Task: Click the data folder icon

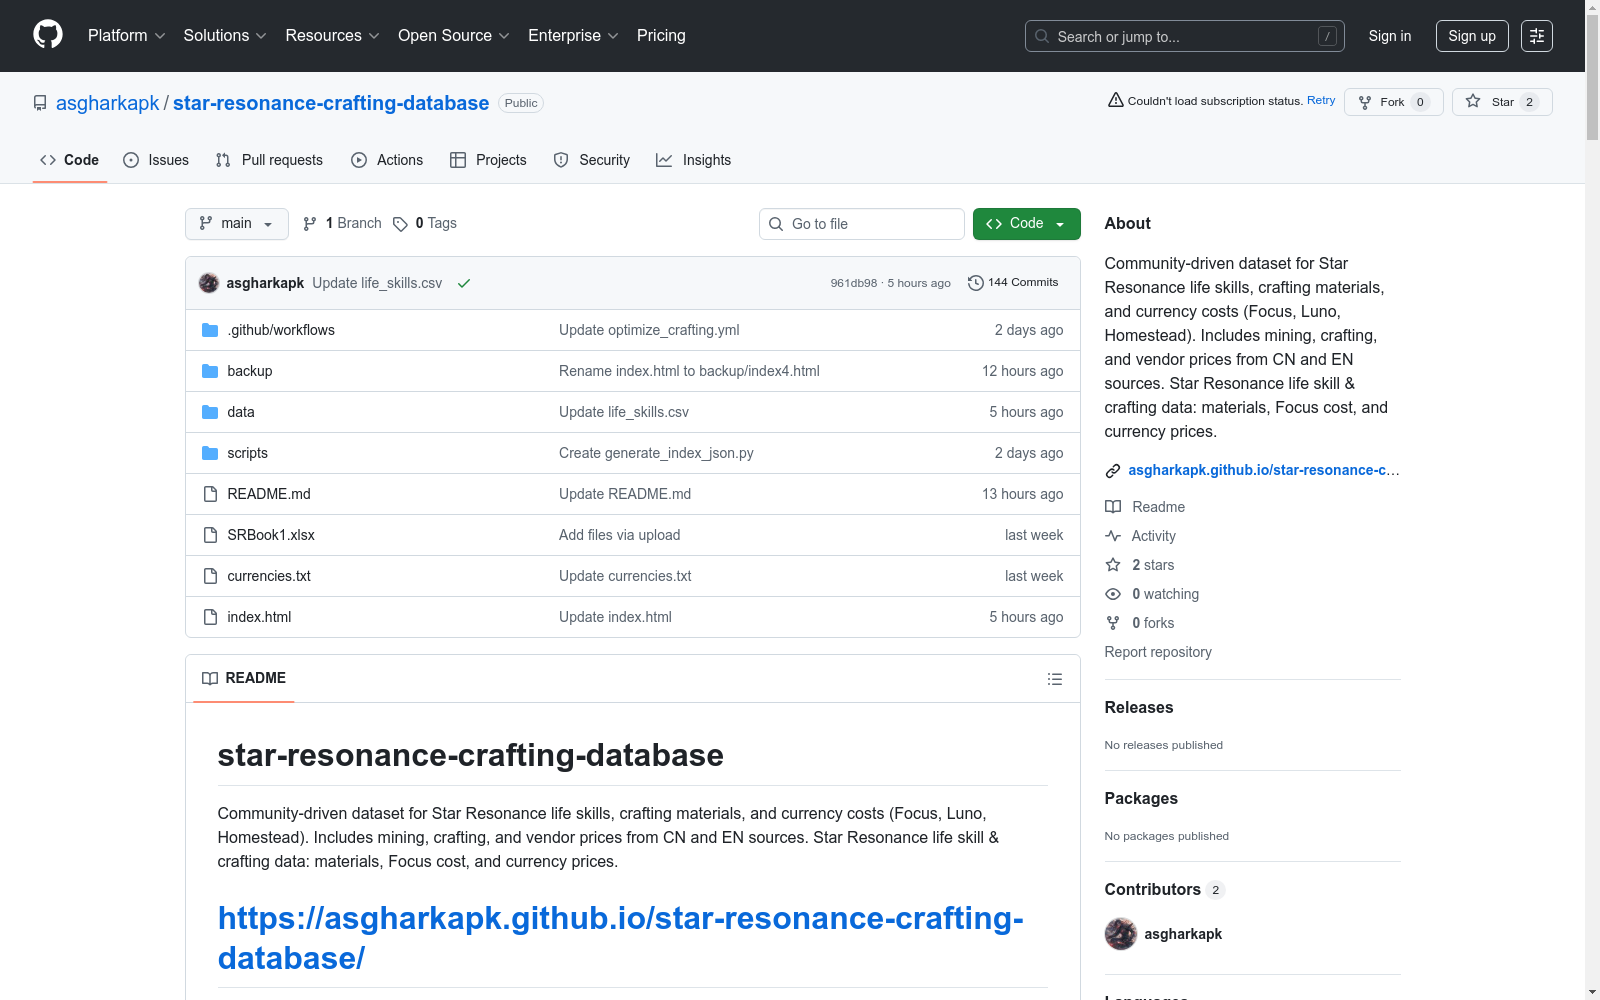Action: (210, 412)
